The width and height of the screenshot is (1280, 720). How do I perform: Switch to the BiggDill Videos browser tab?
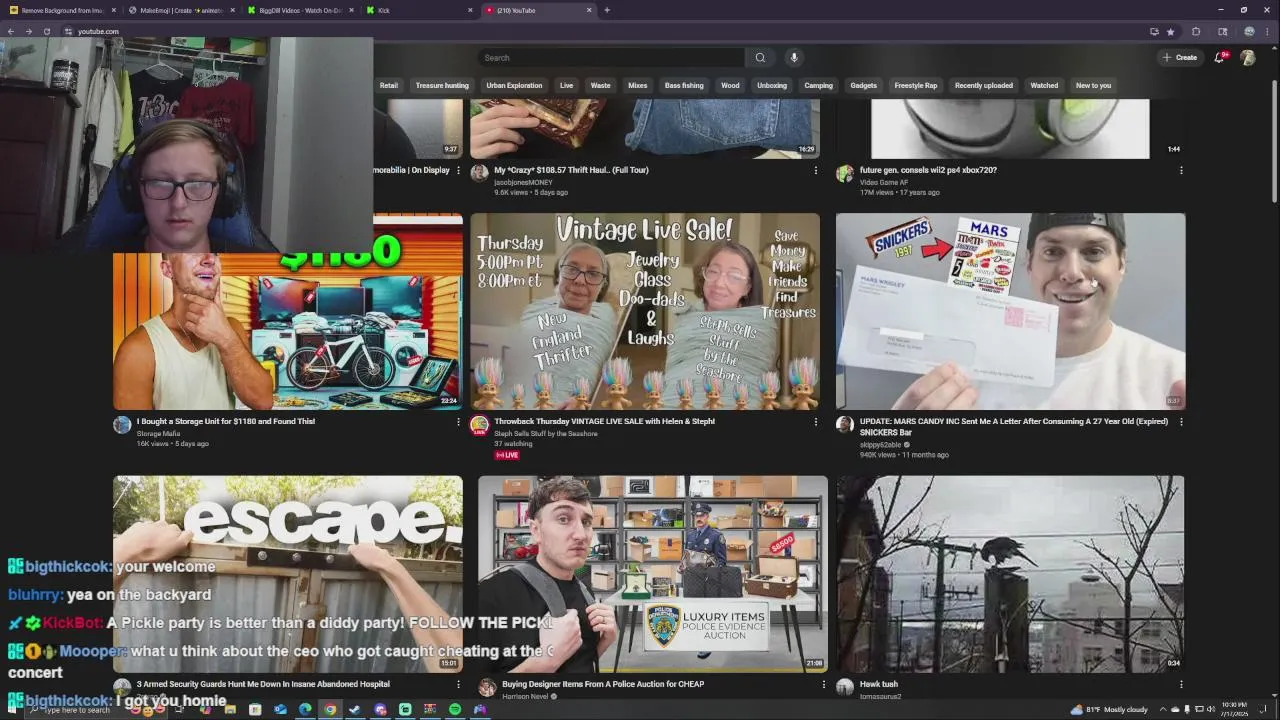pos(299,10)
